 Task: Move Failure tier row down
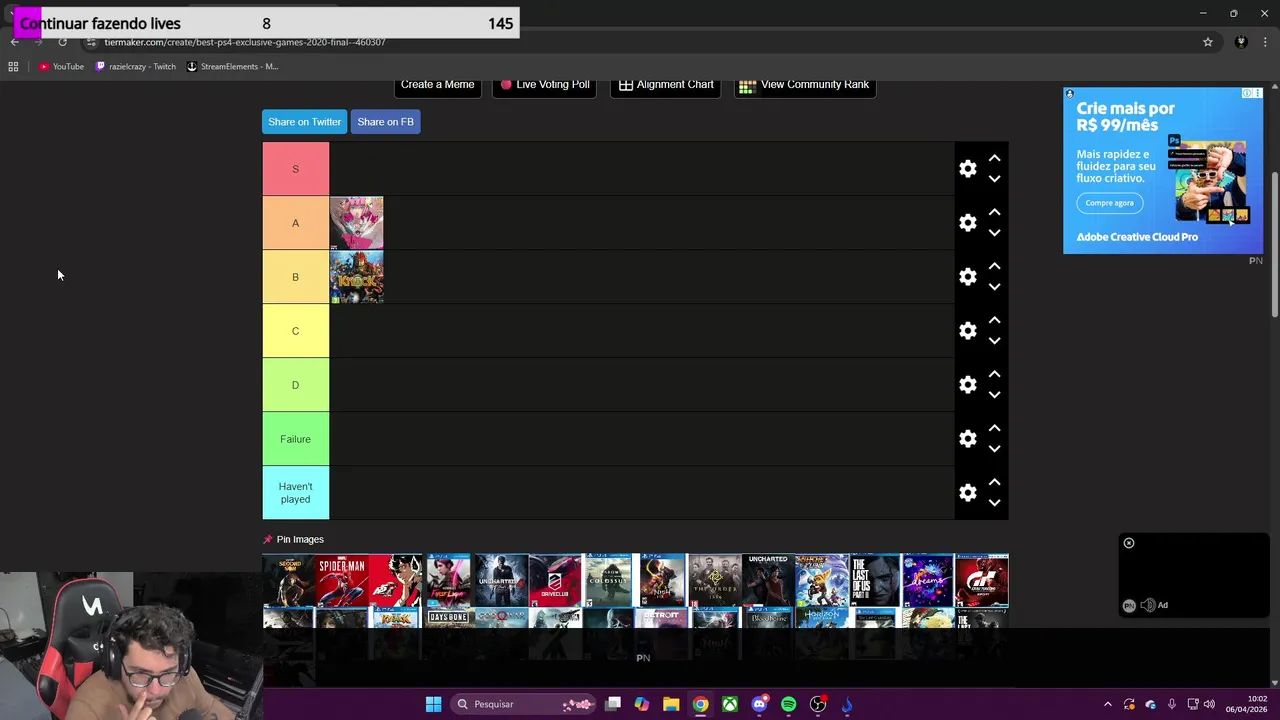tap(994, 449)
